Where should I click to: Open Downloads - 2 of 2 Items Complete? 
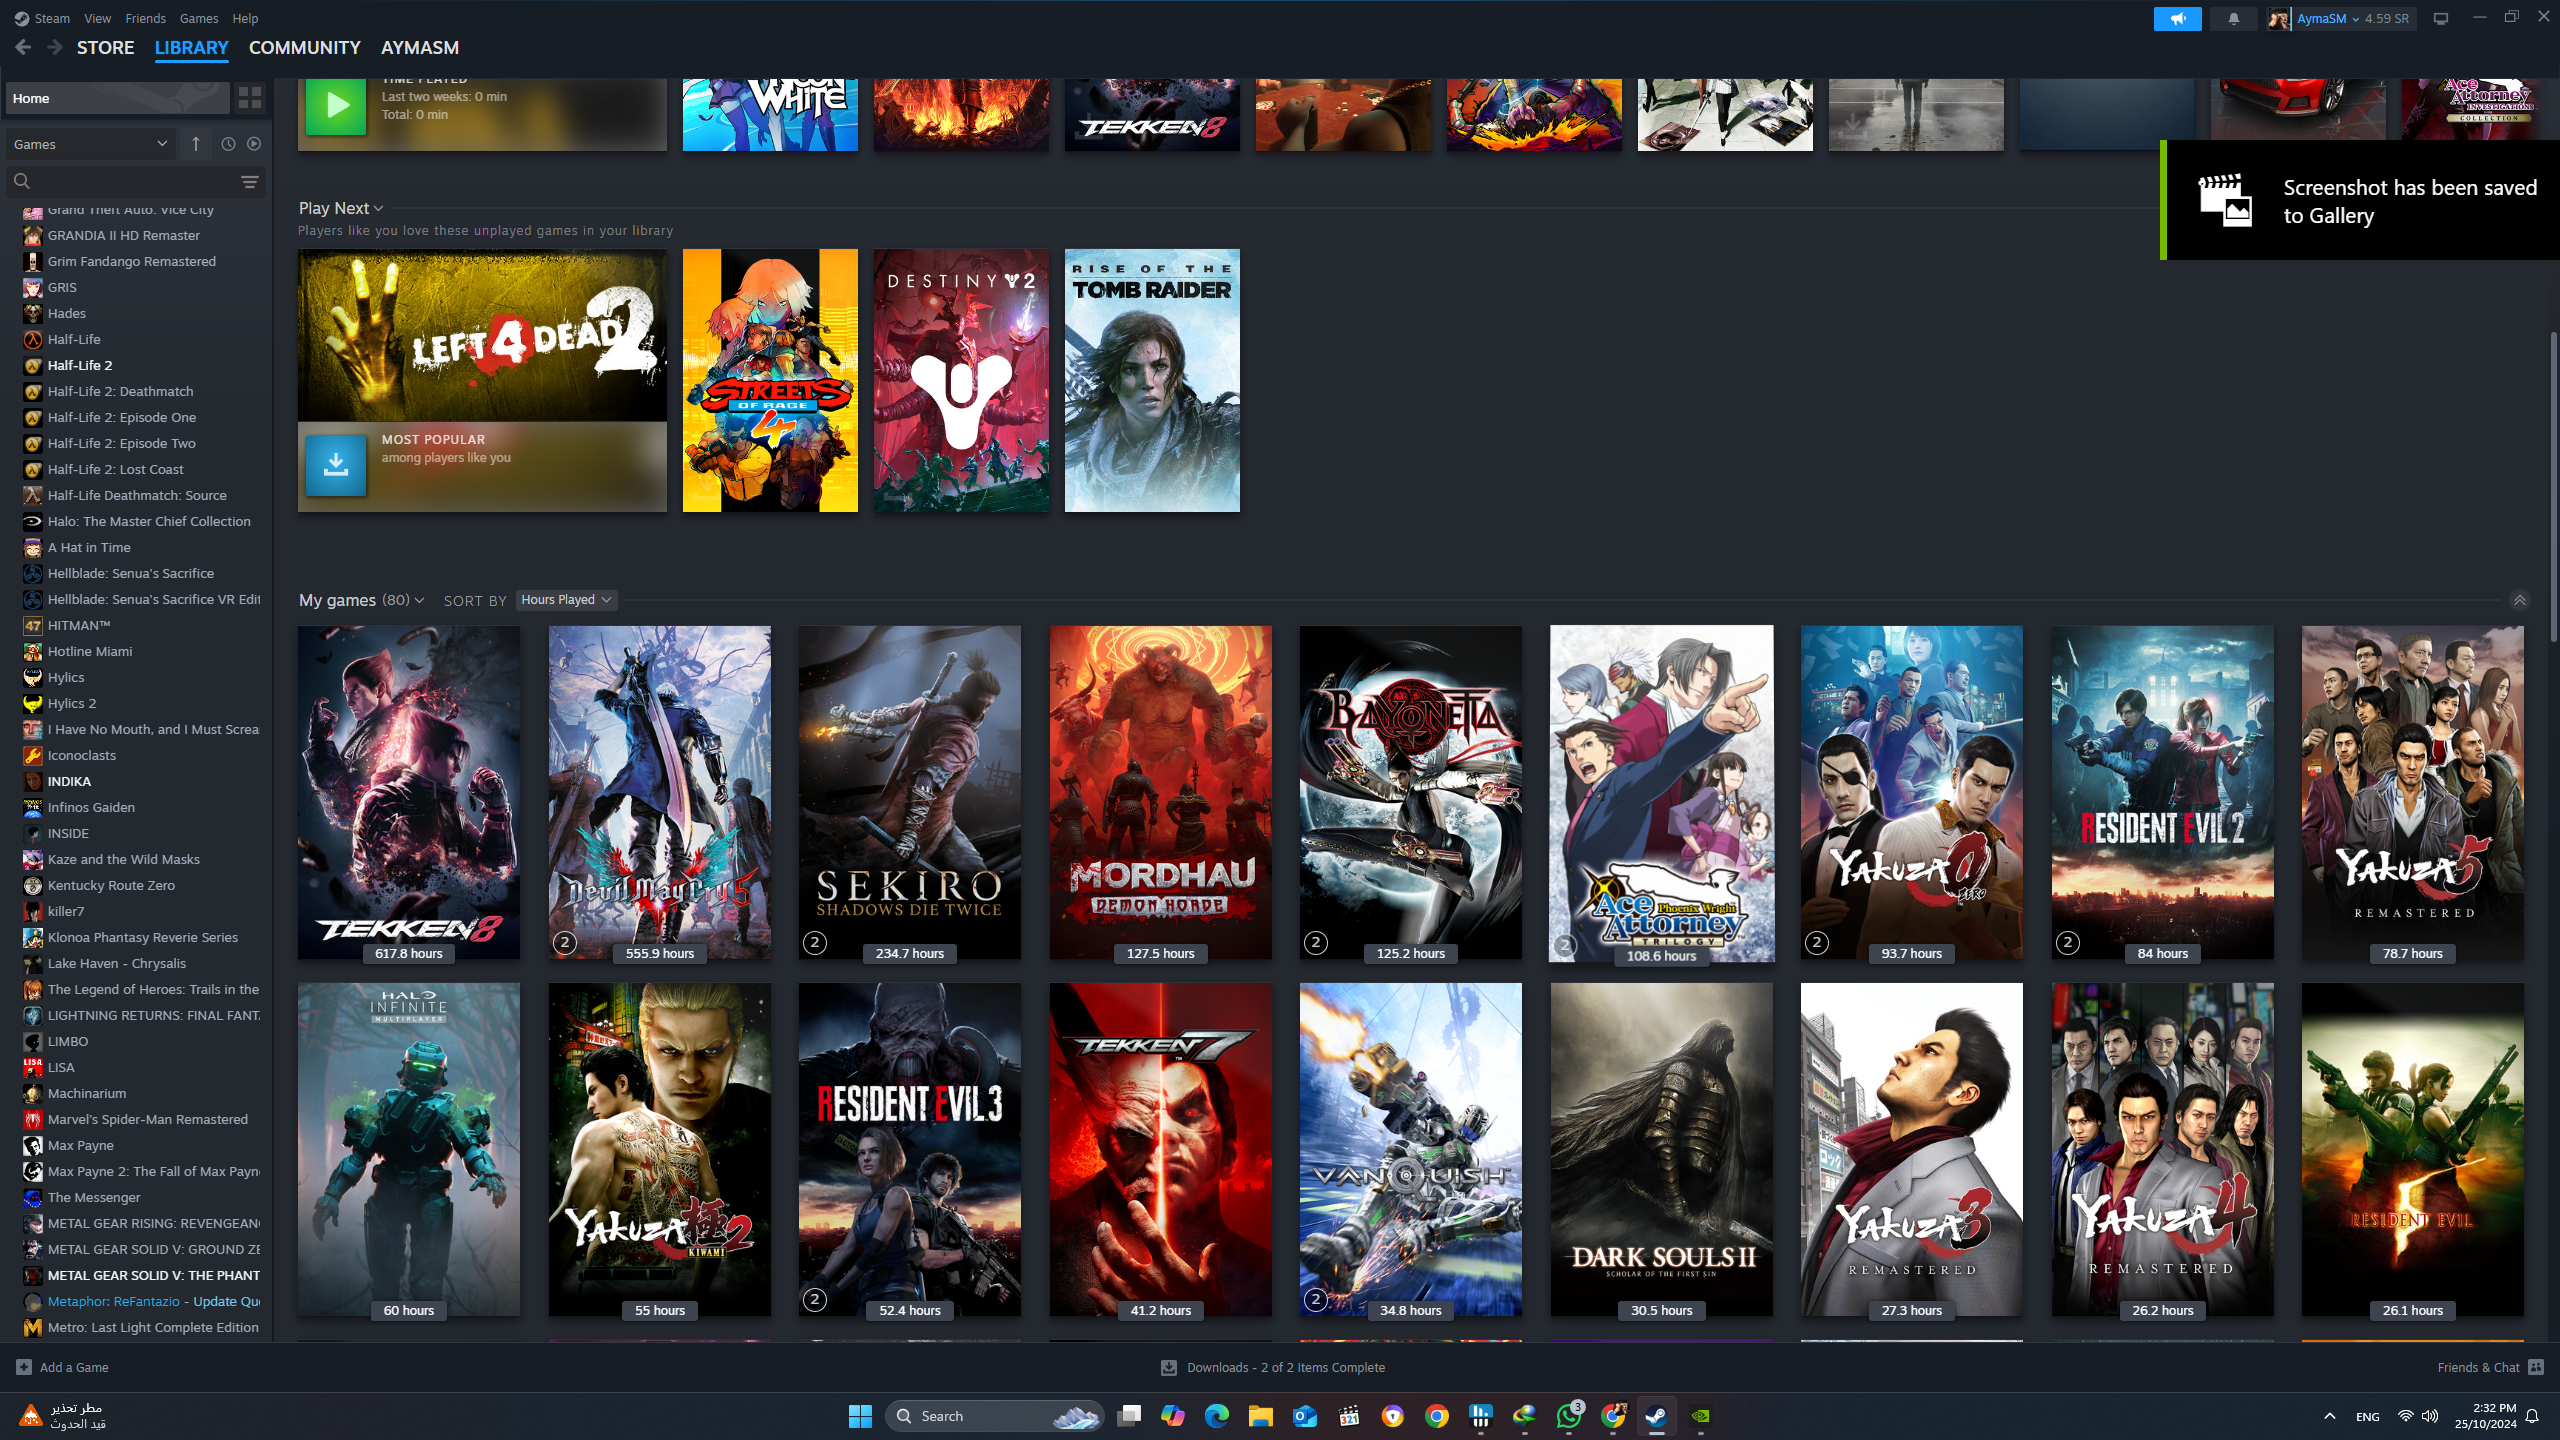click(1286, 1367)
